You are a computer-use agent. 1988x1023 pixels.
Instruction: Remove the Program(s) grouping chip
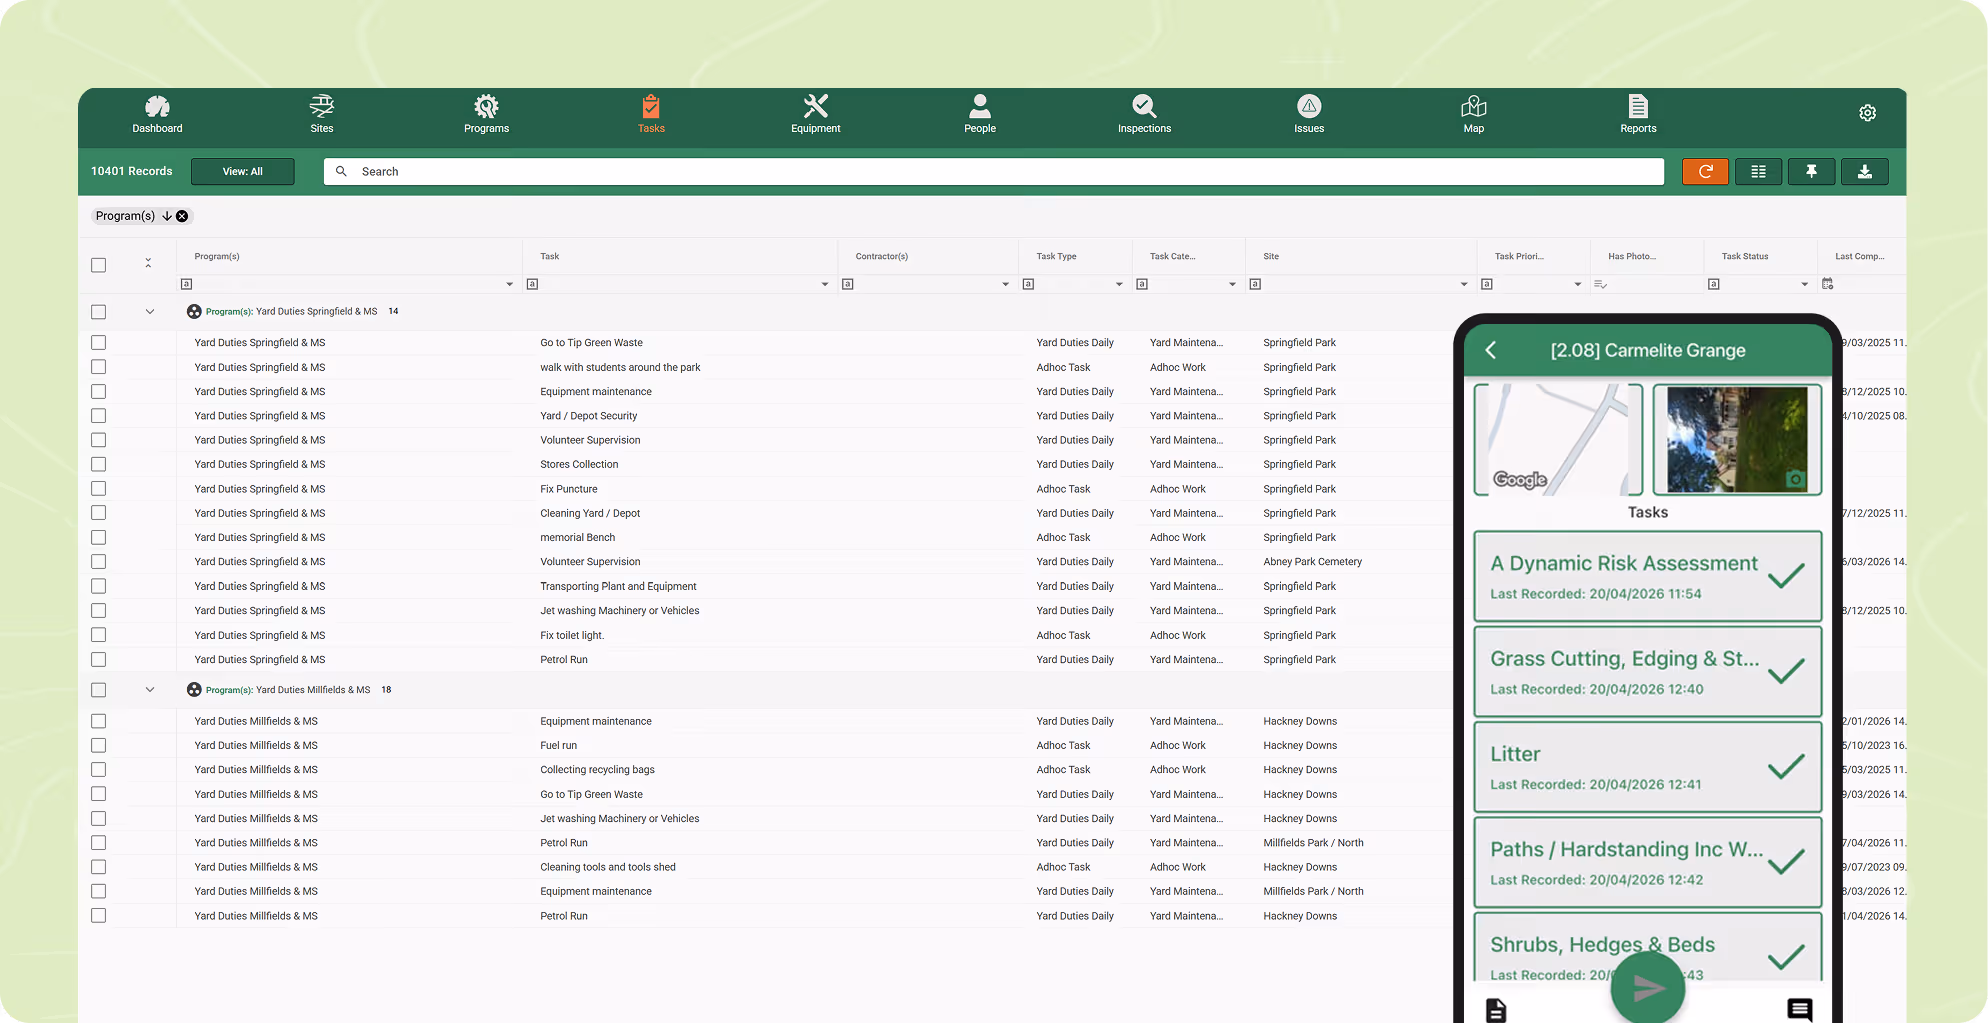tap(182, 216)
